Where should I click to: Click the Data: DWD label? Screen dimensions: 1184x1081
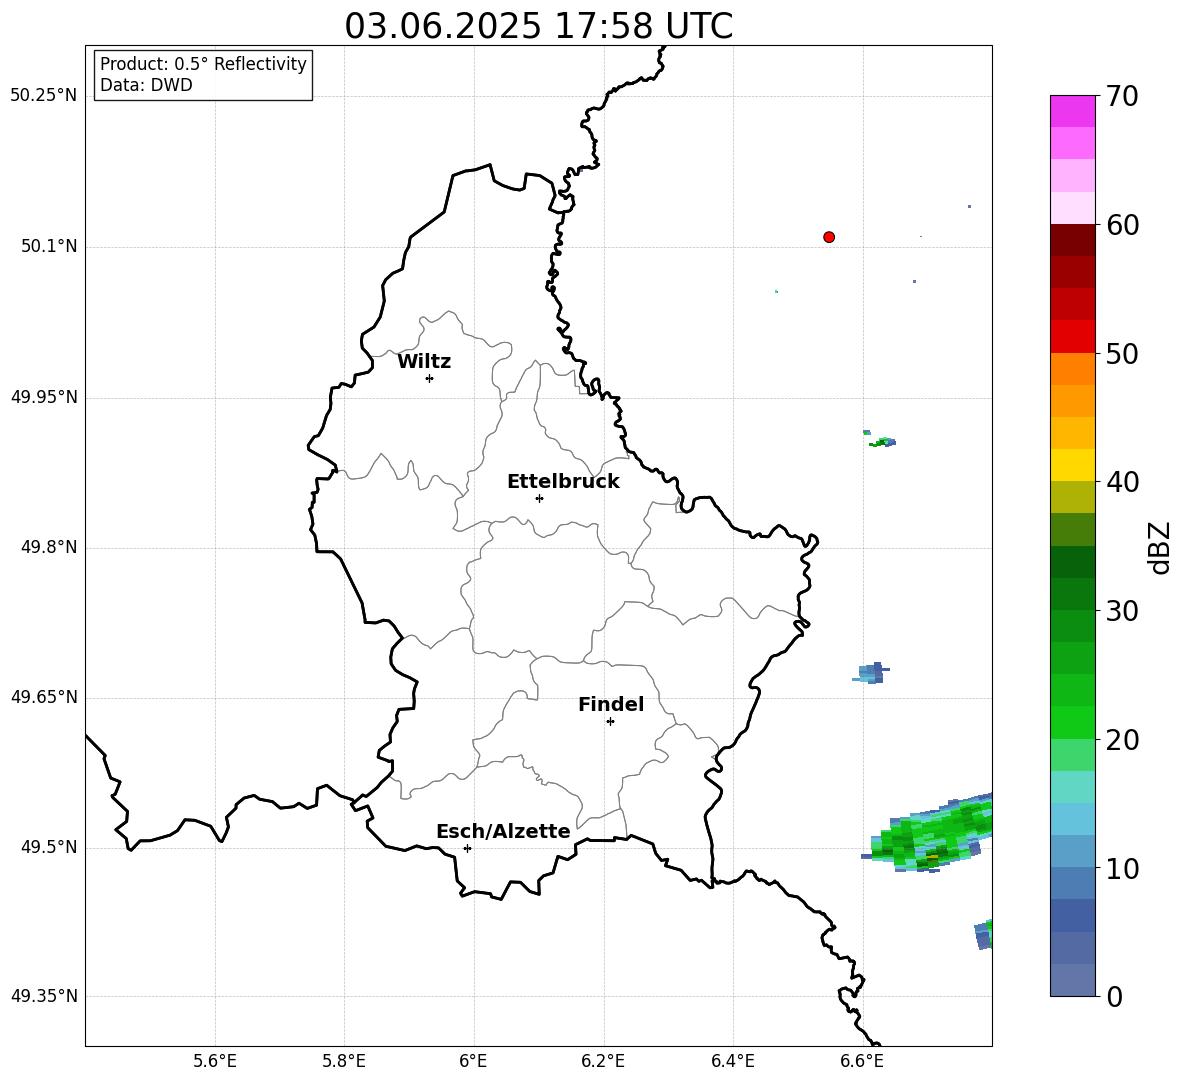click(146, 85)
